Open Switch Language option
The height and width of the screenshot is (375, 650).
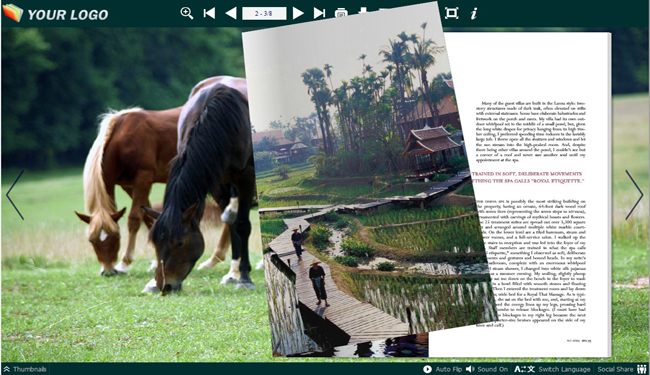(552, 369)
